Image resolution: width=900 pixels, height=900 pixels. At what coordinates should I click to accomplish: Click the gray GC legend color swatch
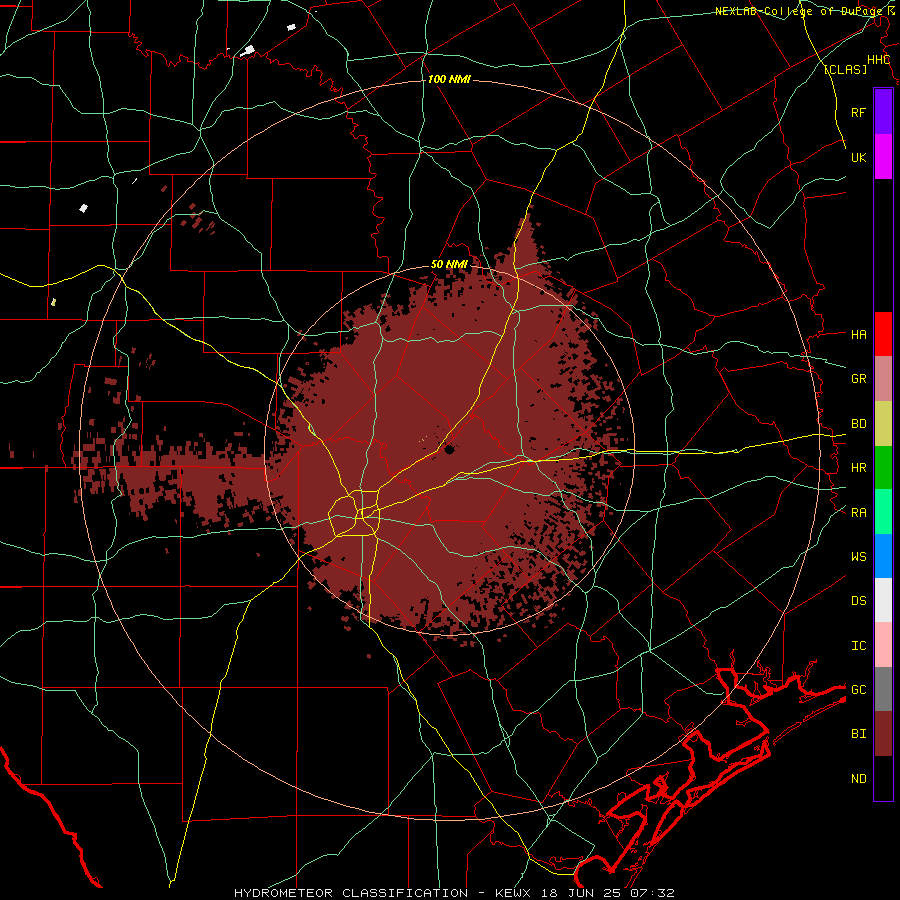[883, 689]
